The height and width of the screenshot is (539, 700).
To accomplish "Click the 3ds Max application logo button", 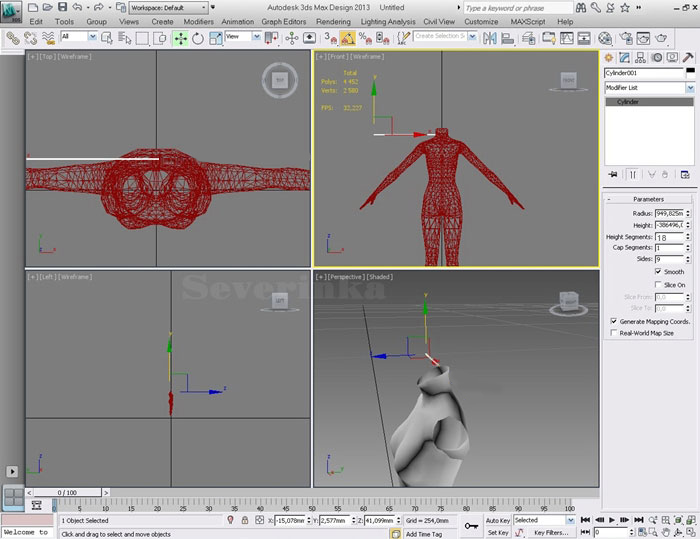I will click(12, 11).
